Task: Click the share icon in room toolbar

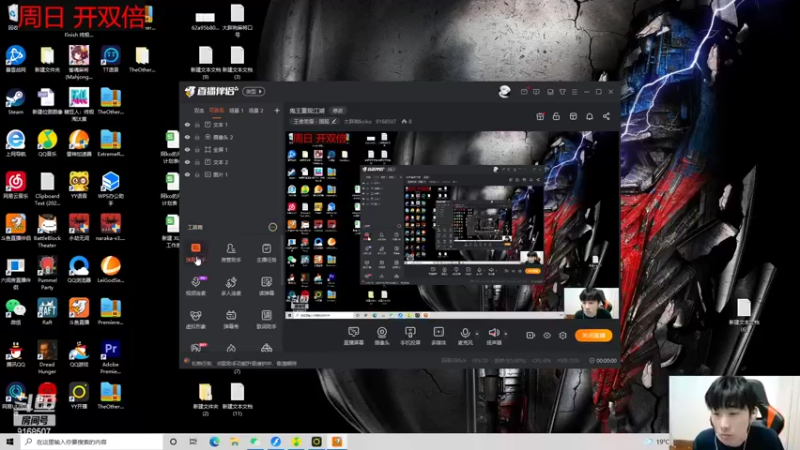Action: [x=606, y=116]
